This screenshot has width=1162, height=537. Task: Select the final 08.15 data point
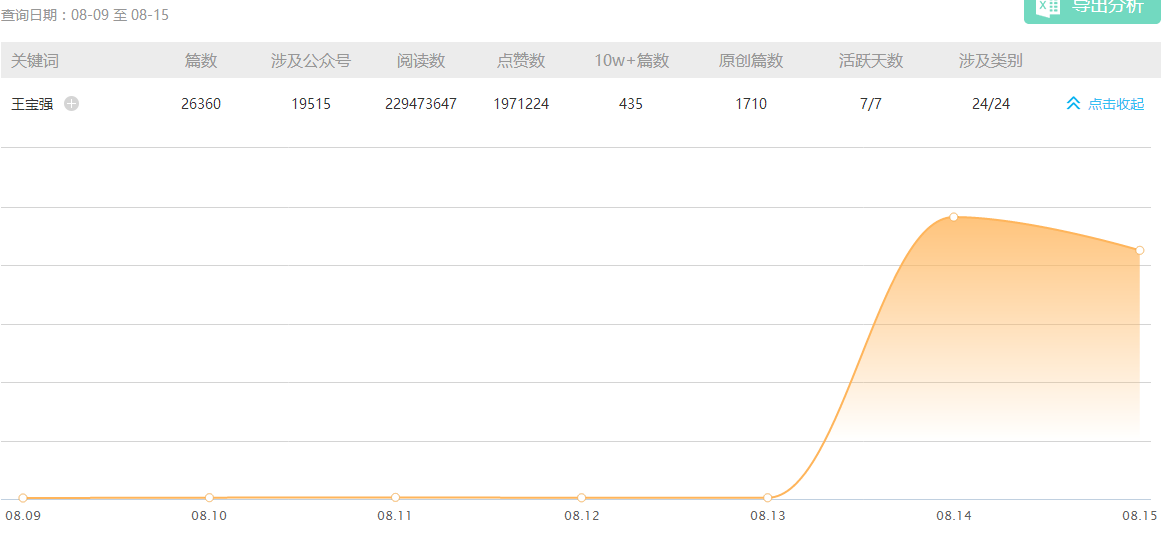point(1139,250)
